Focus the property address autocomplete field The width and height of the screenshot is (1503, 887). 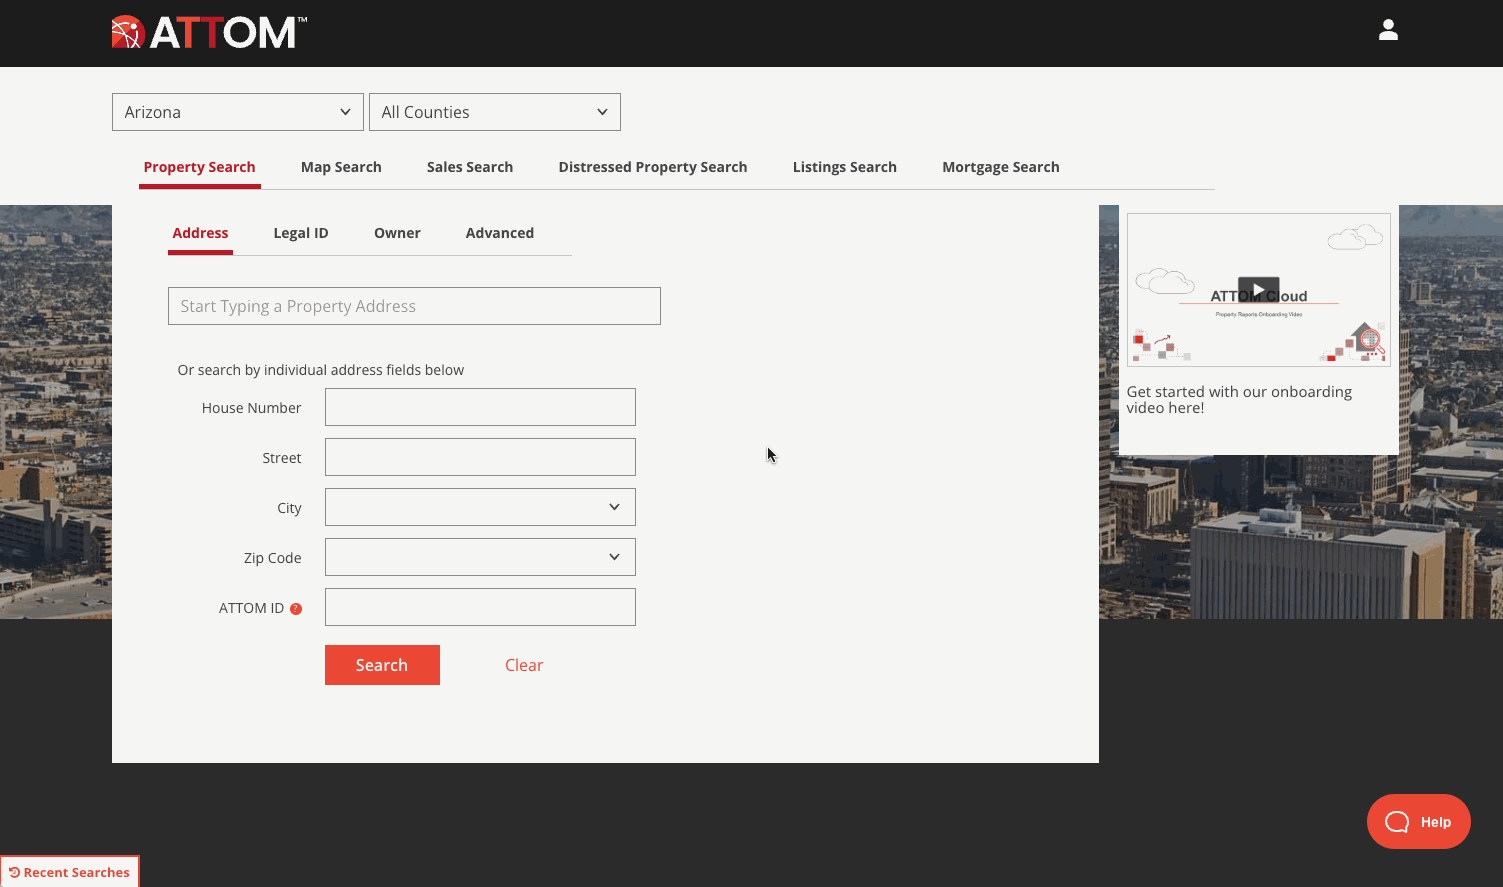click(x=414, y=306)
